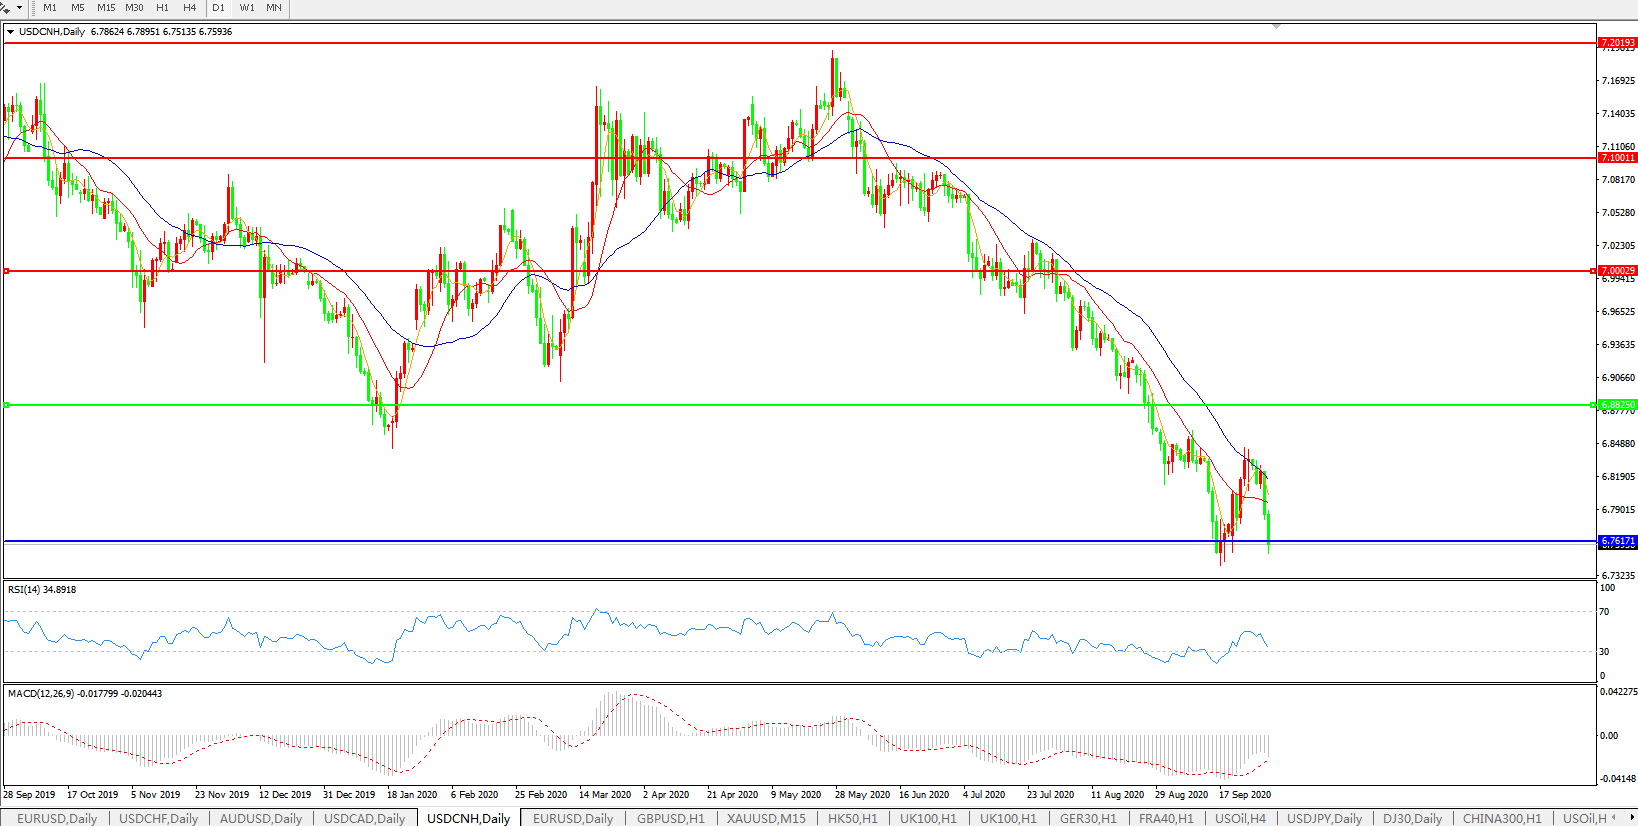This screenshot has height=826, width=1638.
Task: Select the CHINA300,H1 chart tab
Action: pyautogui.click(x=1502, y=818)
